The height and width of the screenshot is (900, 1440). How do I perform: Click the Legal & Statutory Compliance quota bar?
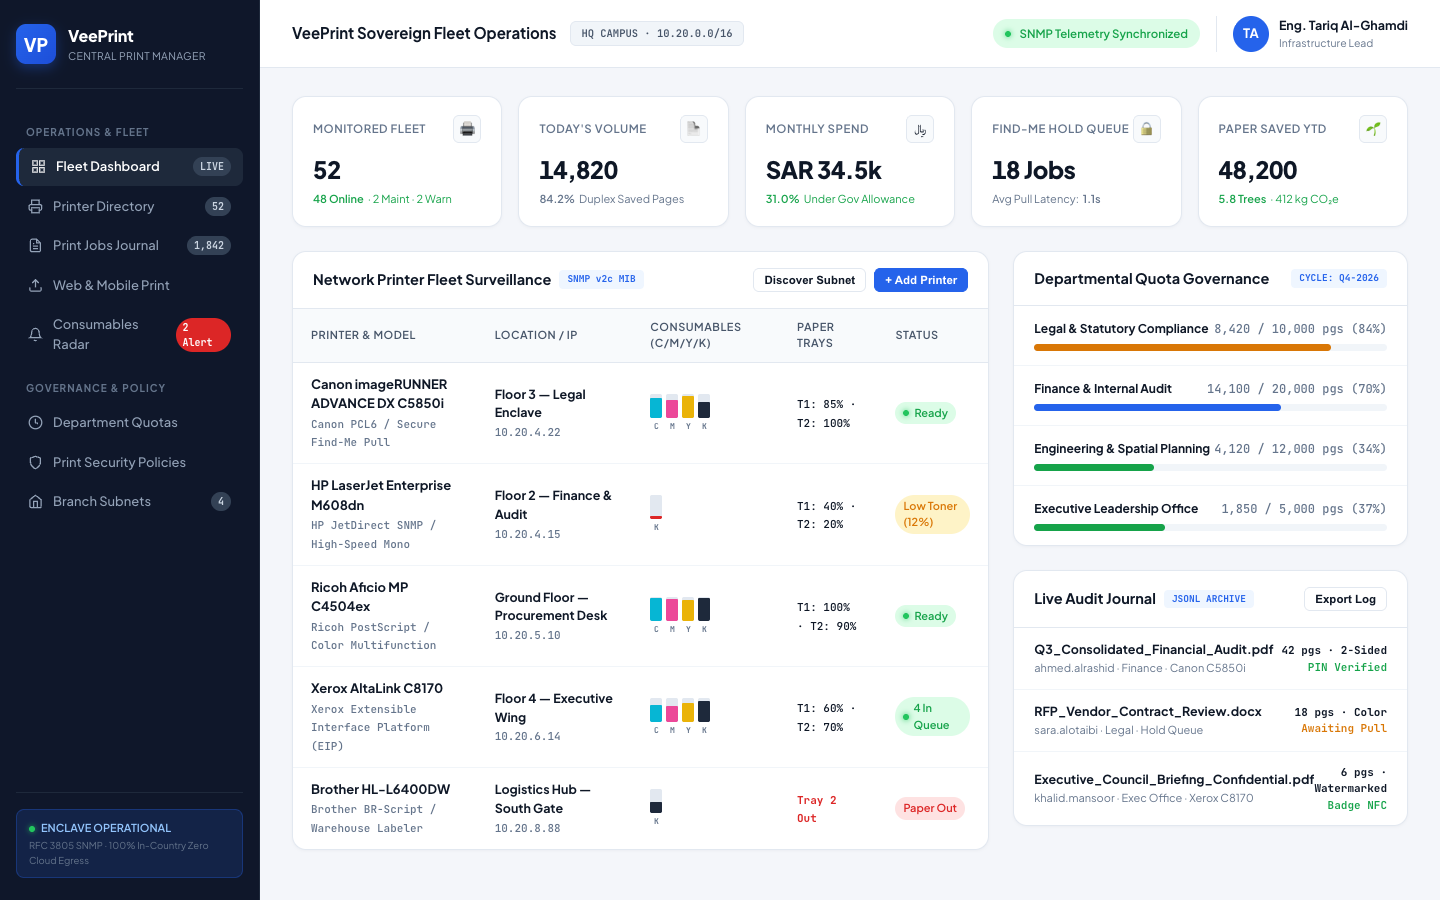click(x=1210, y=348)
